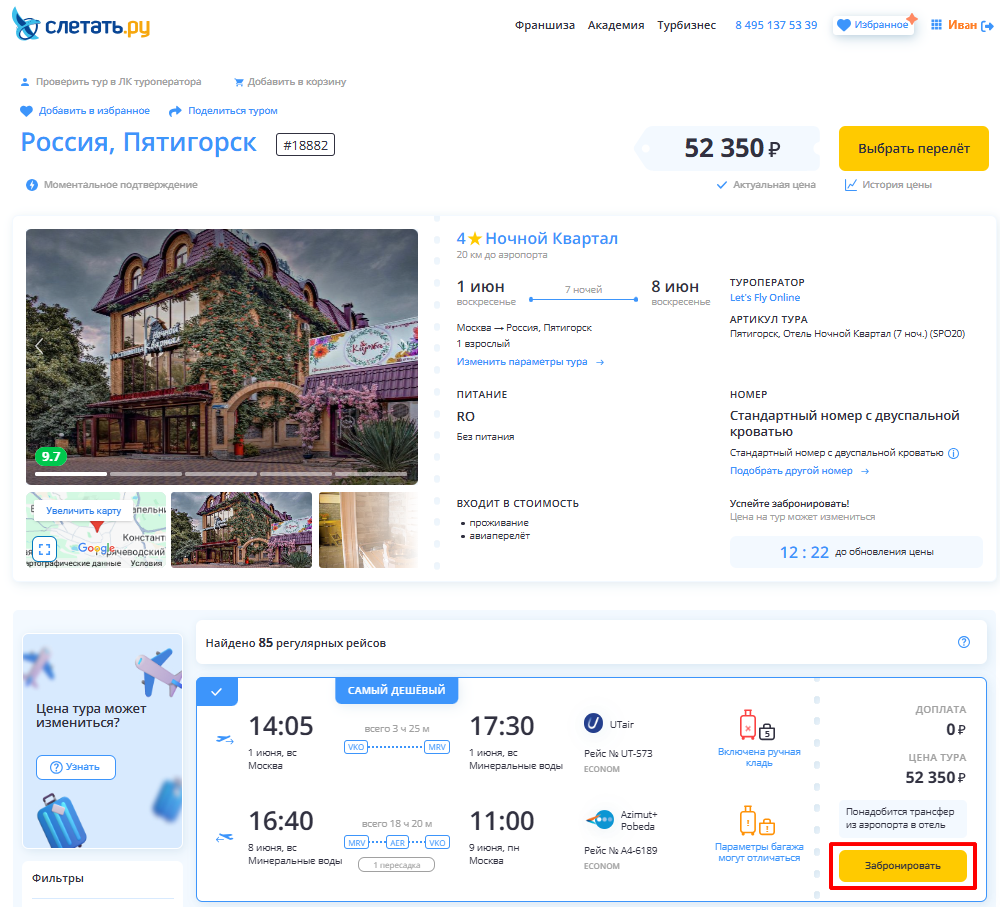Click the info icon beside room description
This screenshot has height=907, width=1000.
953,454
